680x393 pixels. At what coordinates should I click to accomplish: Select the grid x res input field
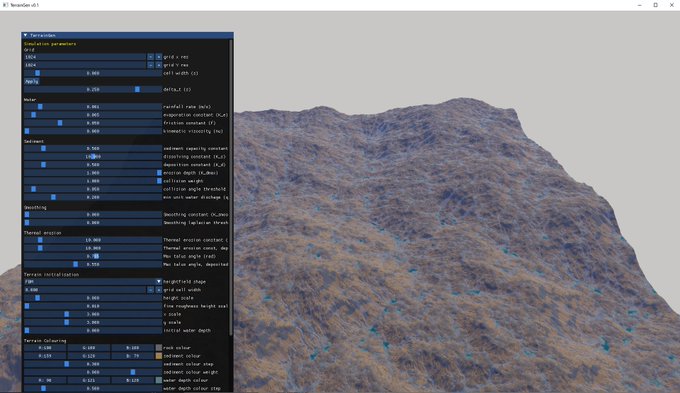click(x=85, y=57)
